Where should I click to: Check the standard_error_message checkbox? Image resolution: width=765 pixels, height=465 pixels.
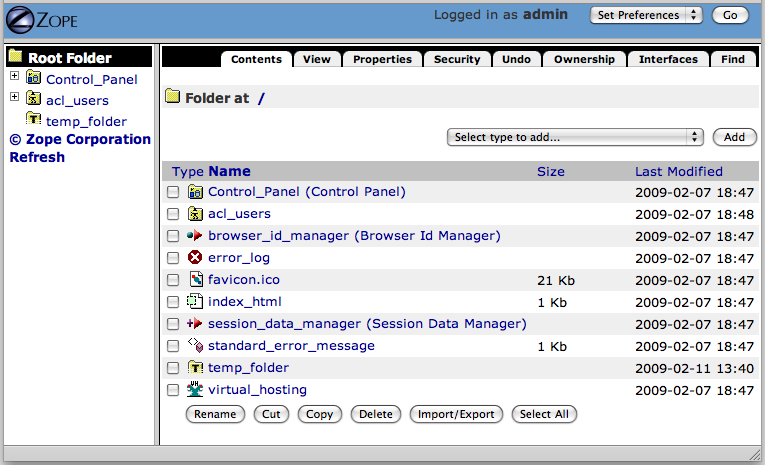point(173,346)
